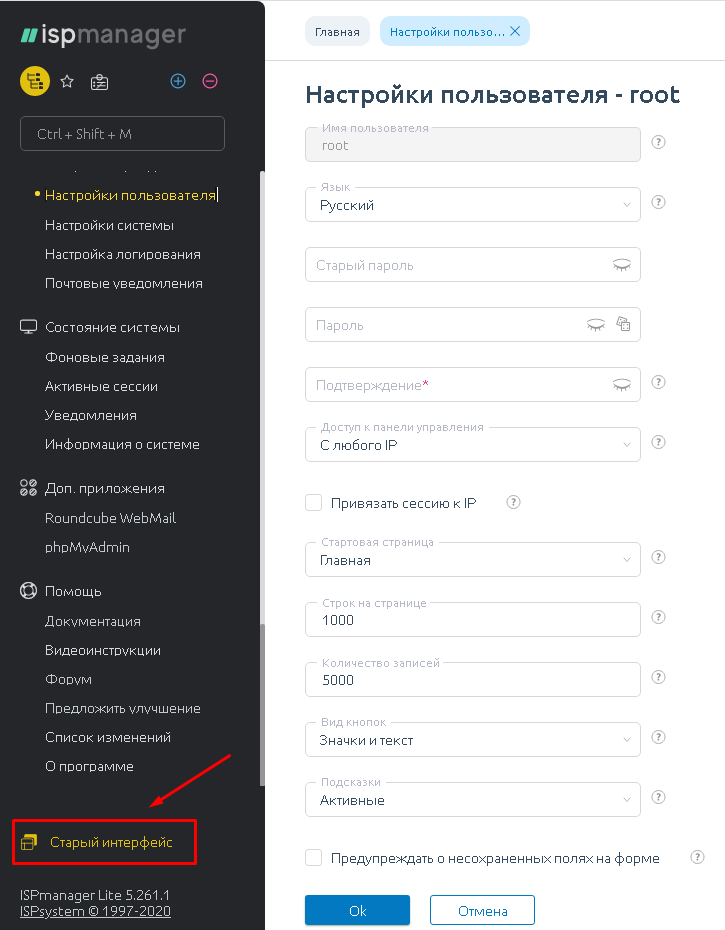Open the ISPsystem © 1997-2020 link

tap(95, 911)
